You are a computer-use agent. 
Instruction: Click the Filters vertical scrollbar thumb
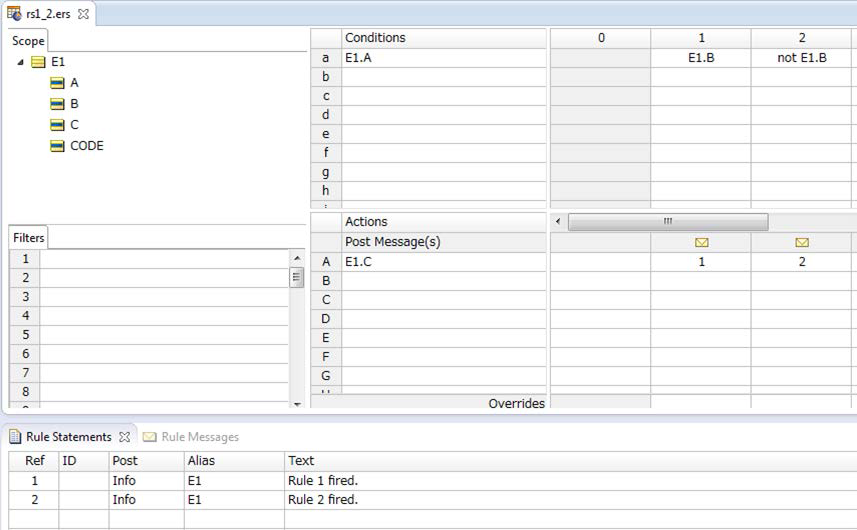pos(297,277)
